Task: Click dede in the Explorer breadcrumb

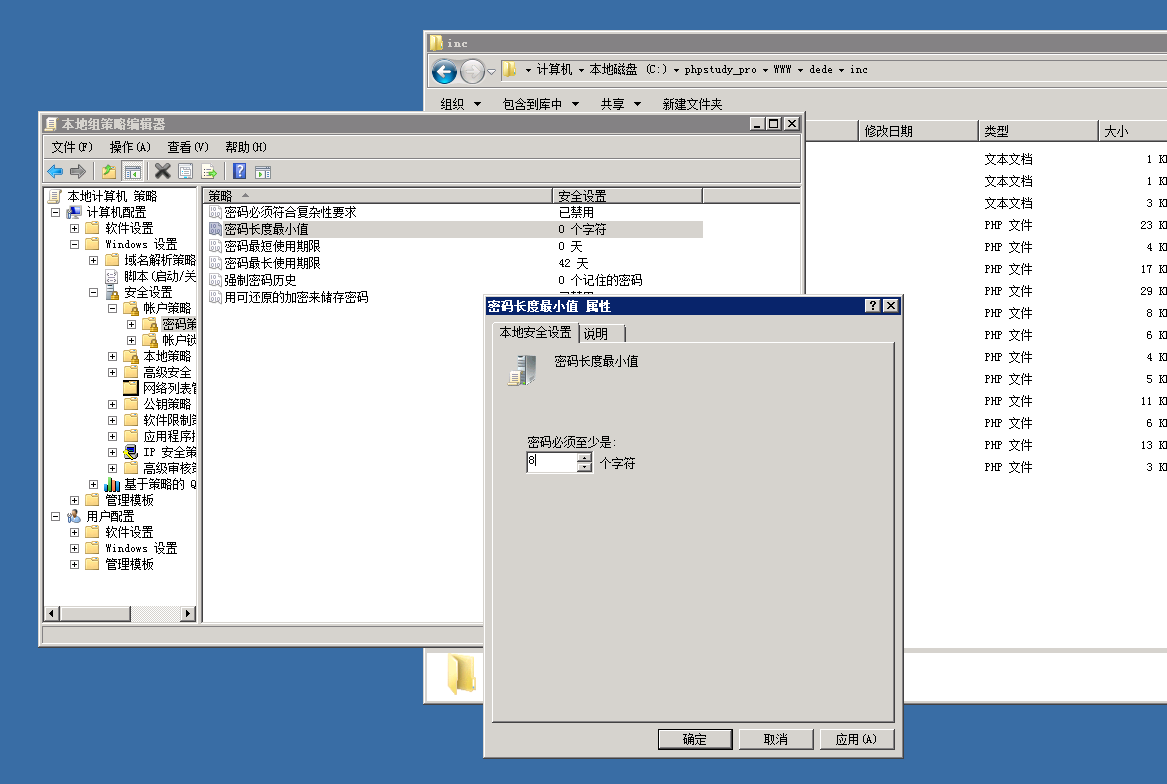Action: pyautogui.click(x=821, y=69)
